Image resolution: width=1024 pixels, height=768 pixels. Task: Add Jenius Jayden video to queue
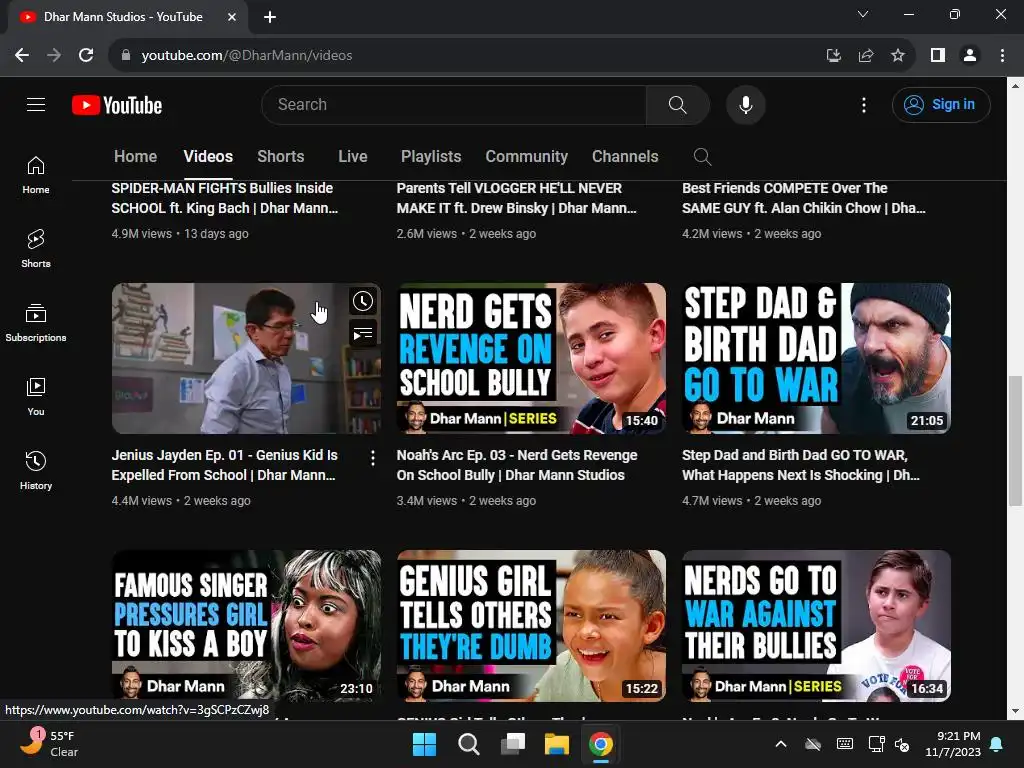362,334
